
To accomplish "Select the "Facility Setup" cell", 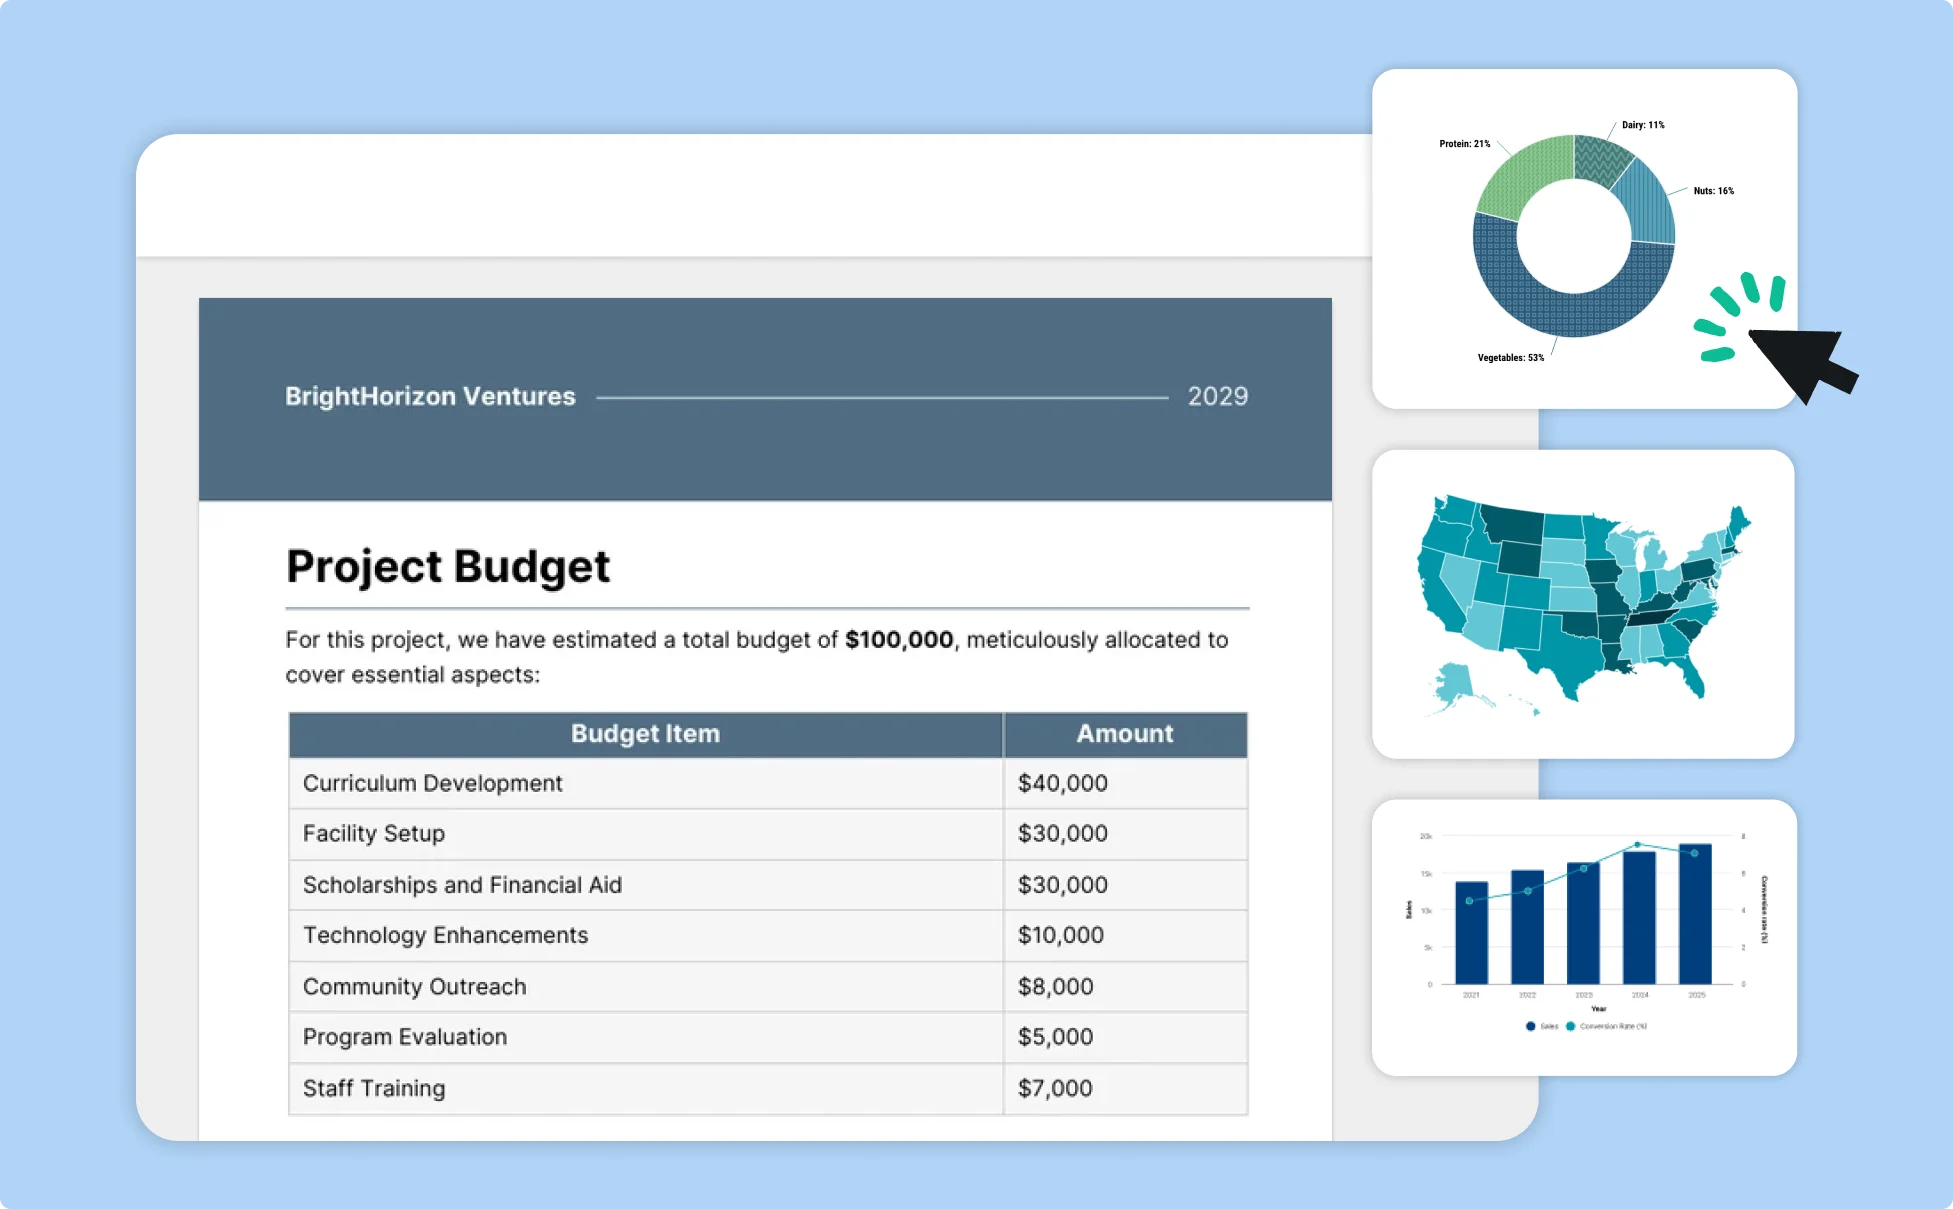I will tap(645, 833).
